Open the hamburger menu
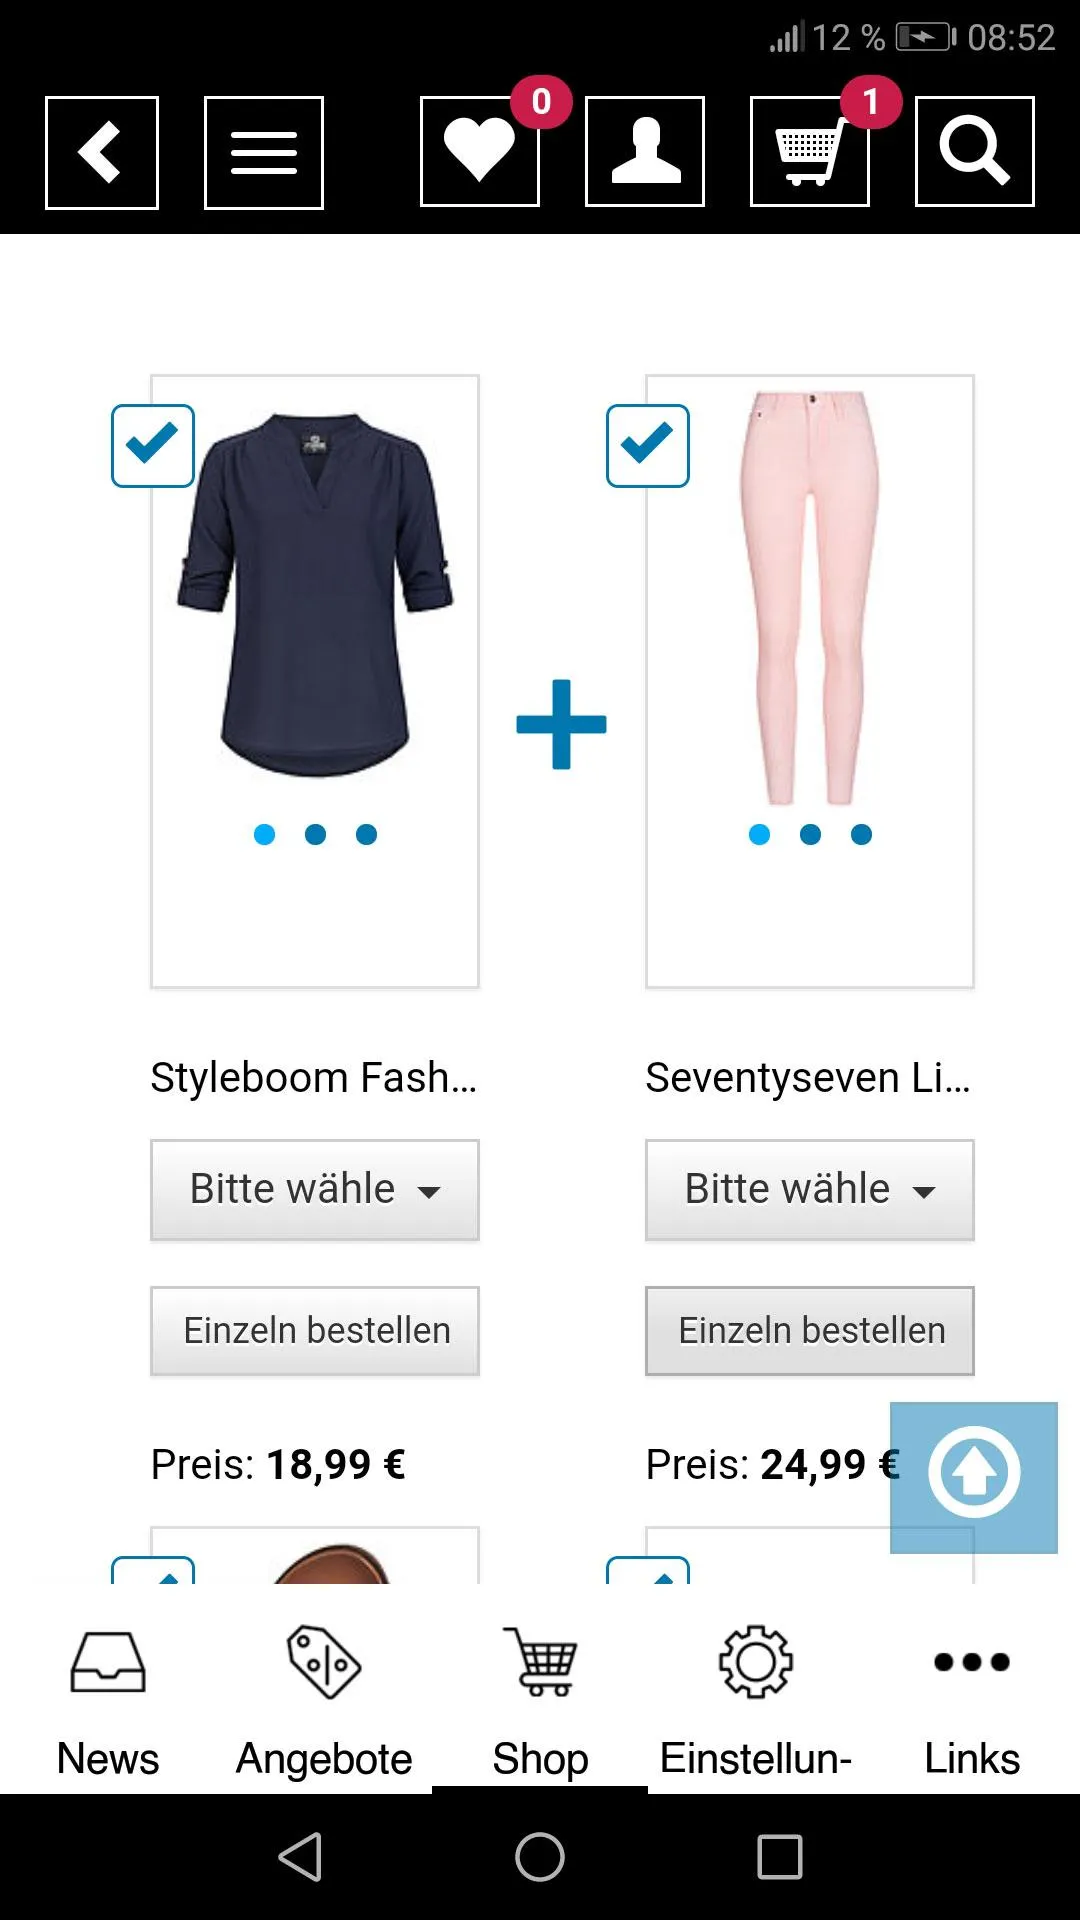Image resolution: width=1080 pixels, height=1920 pixels. 263,152
